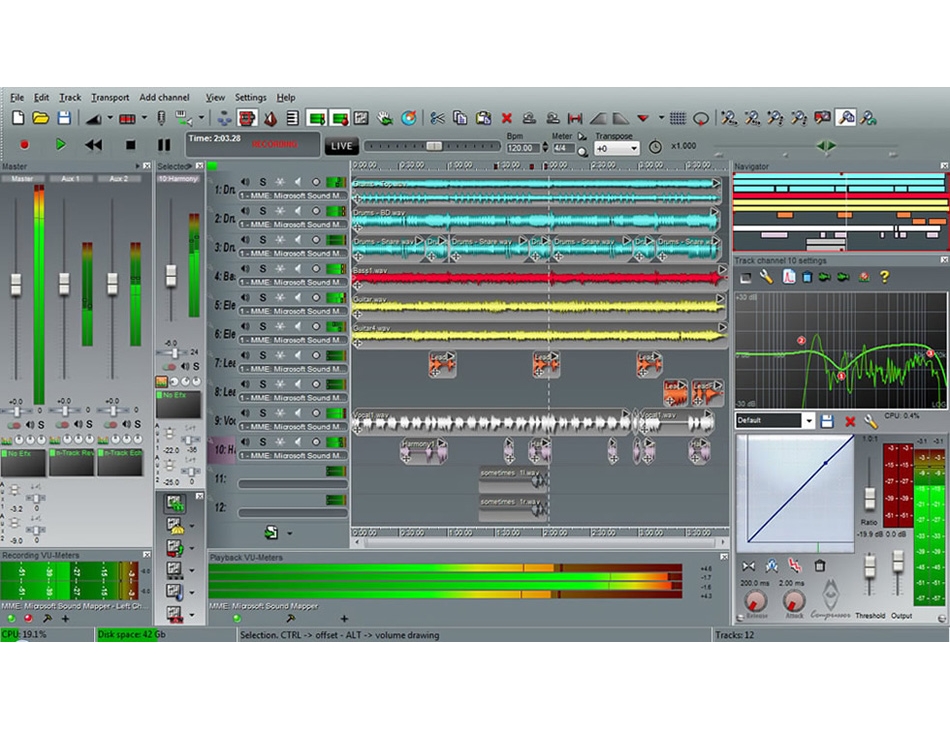
Task: Open the Transport menu
Action: click(x=110, y=98)
